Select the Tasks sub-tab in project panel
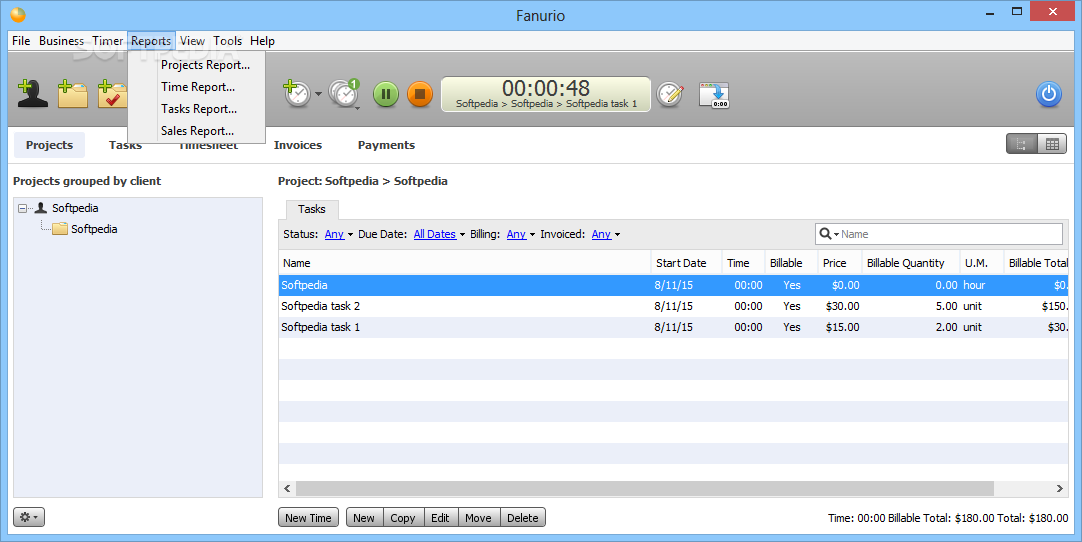The height and width of the screenshot is (542, 1082). pos(312,209)
